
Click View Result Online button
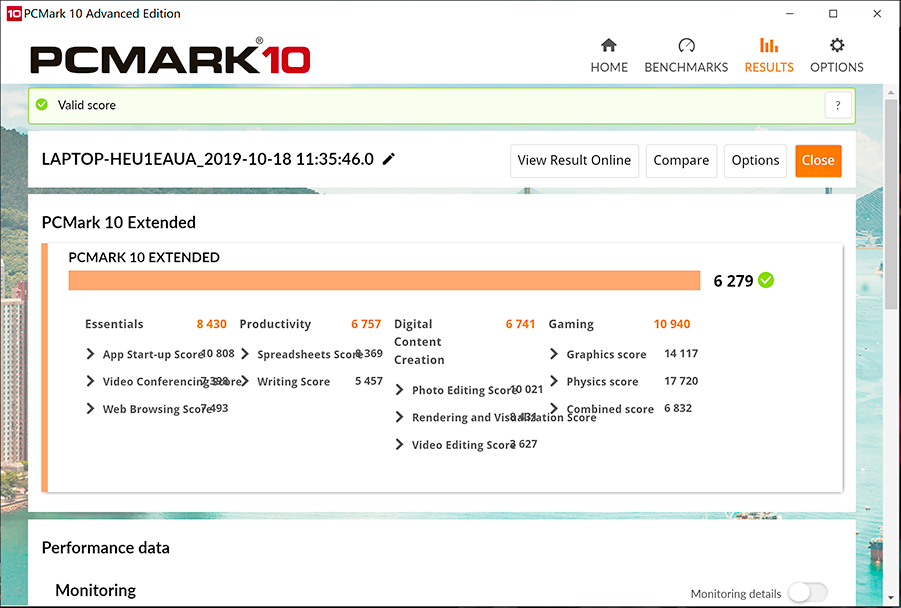coord(574,161)
